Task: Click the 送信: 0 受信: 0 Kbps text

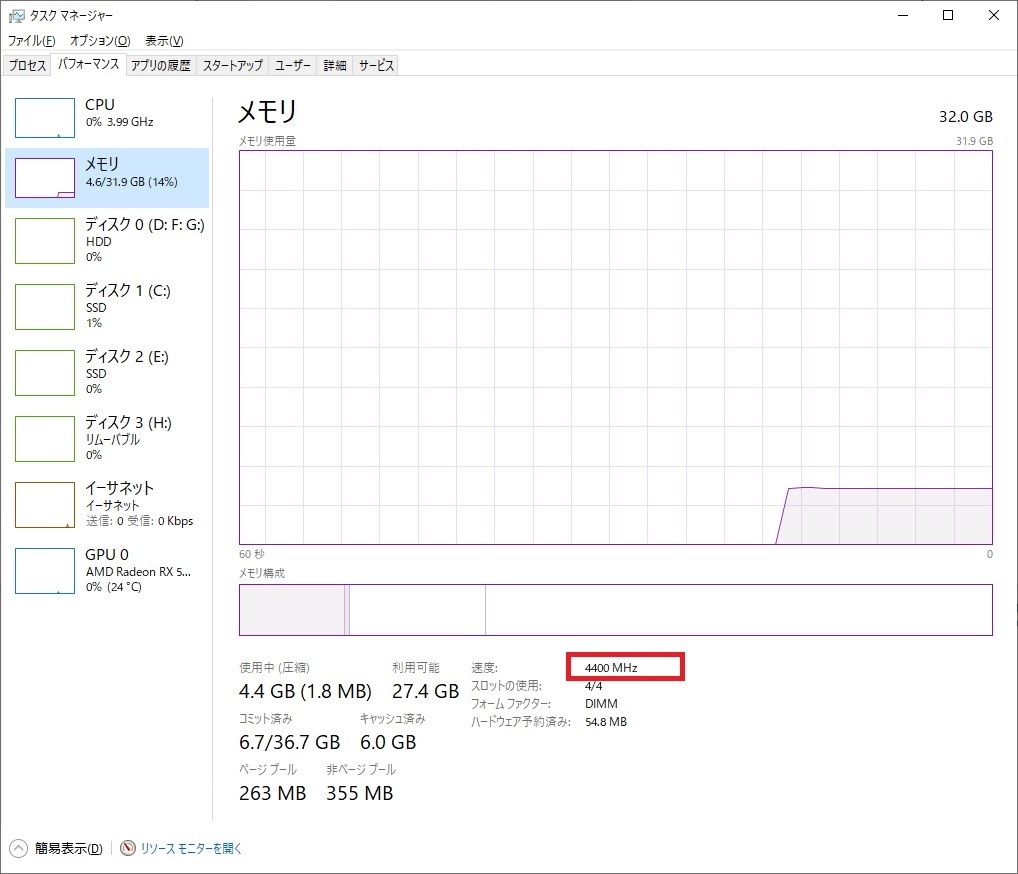Action: (140, 521)
